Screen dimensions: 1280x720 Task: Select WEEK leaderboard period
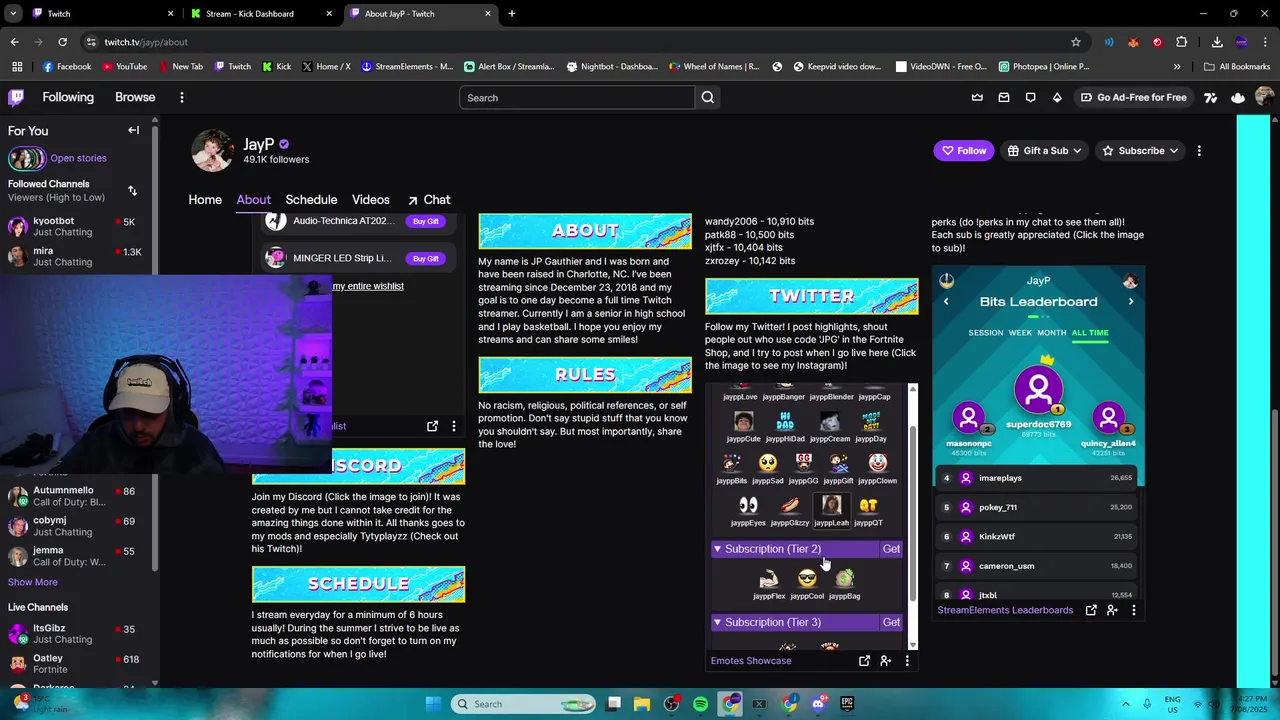[1020, 333]
